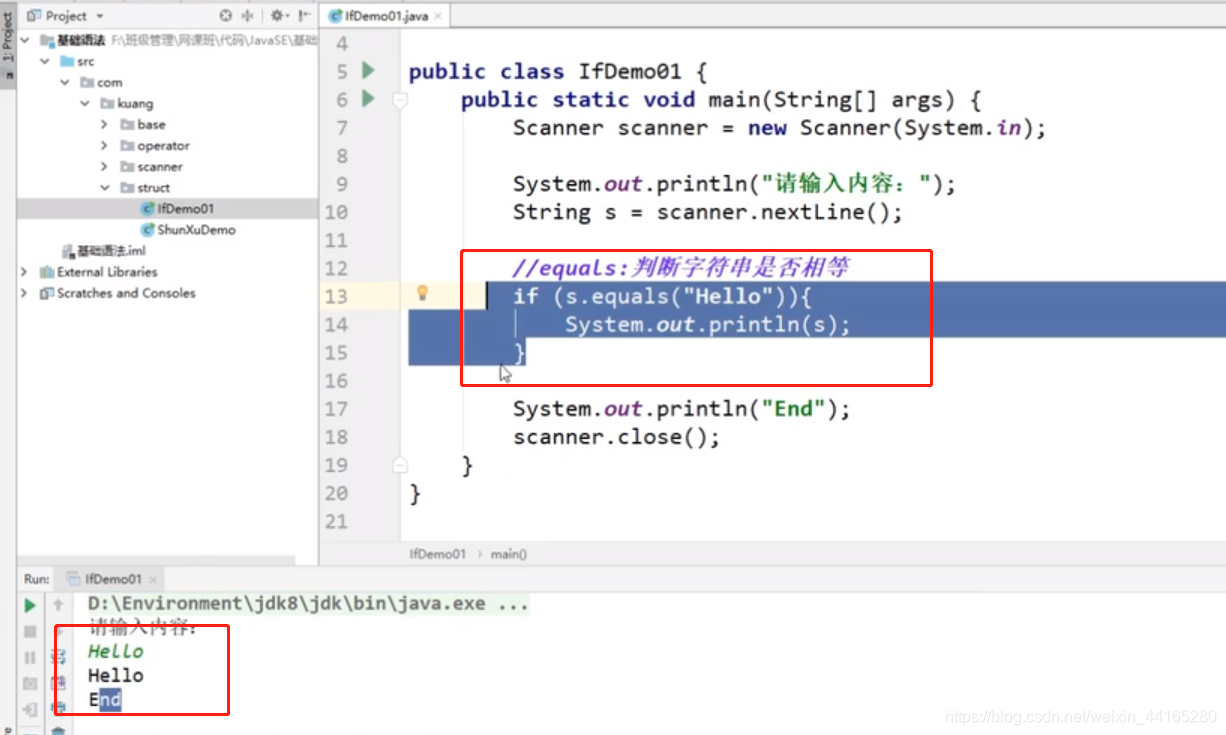This screenshot has width=1226, height=735.
Task: Expand Scratches and Consoles node
Action: tap(24, 293)
